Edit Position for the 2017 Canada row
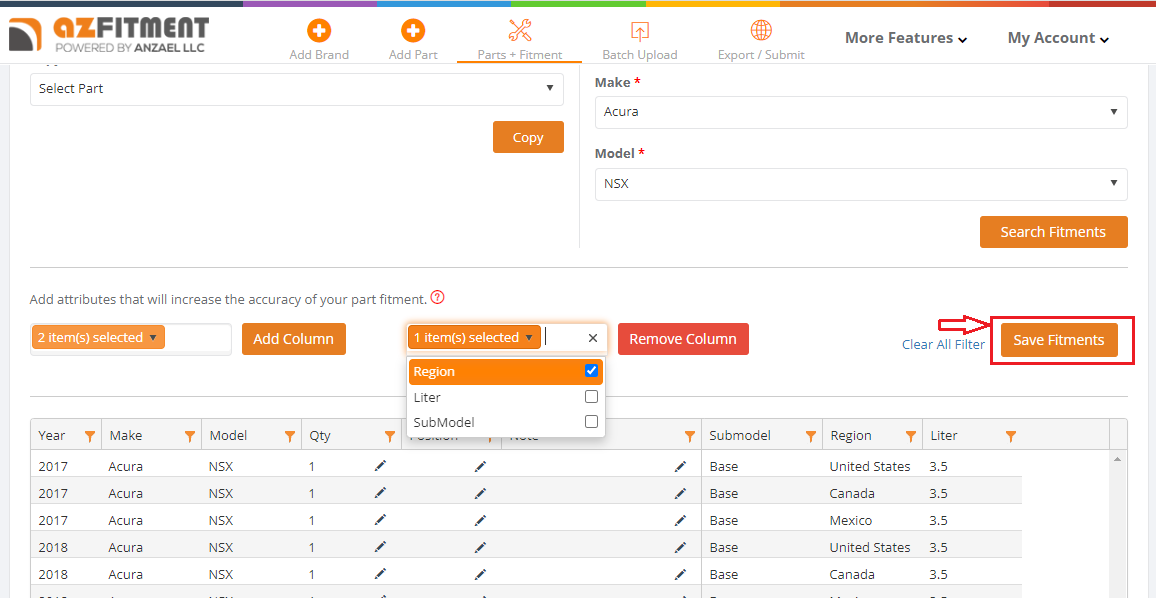This screenshot has height=598, width=1156. 481,493
